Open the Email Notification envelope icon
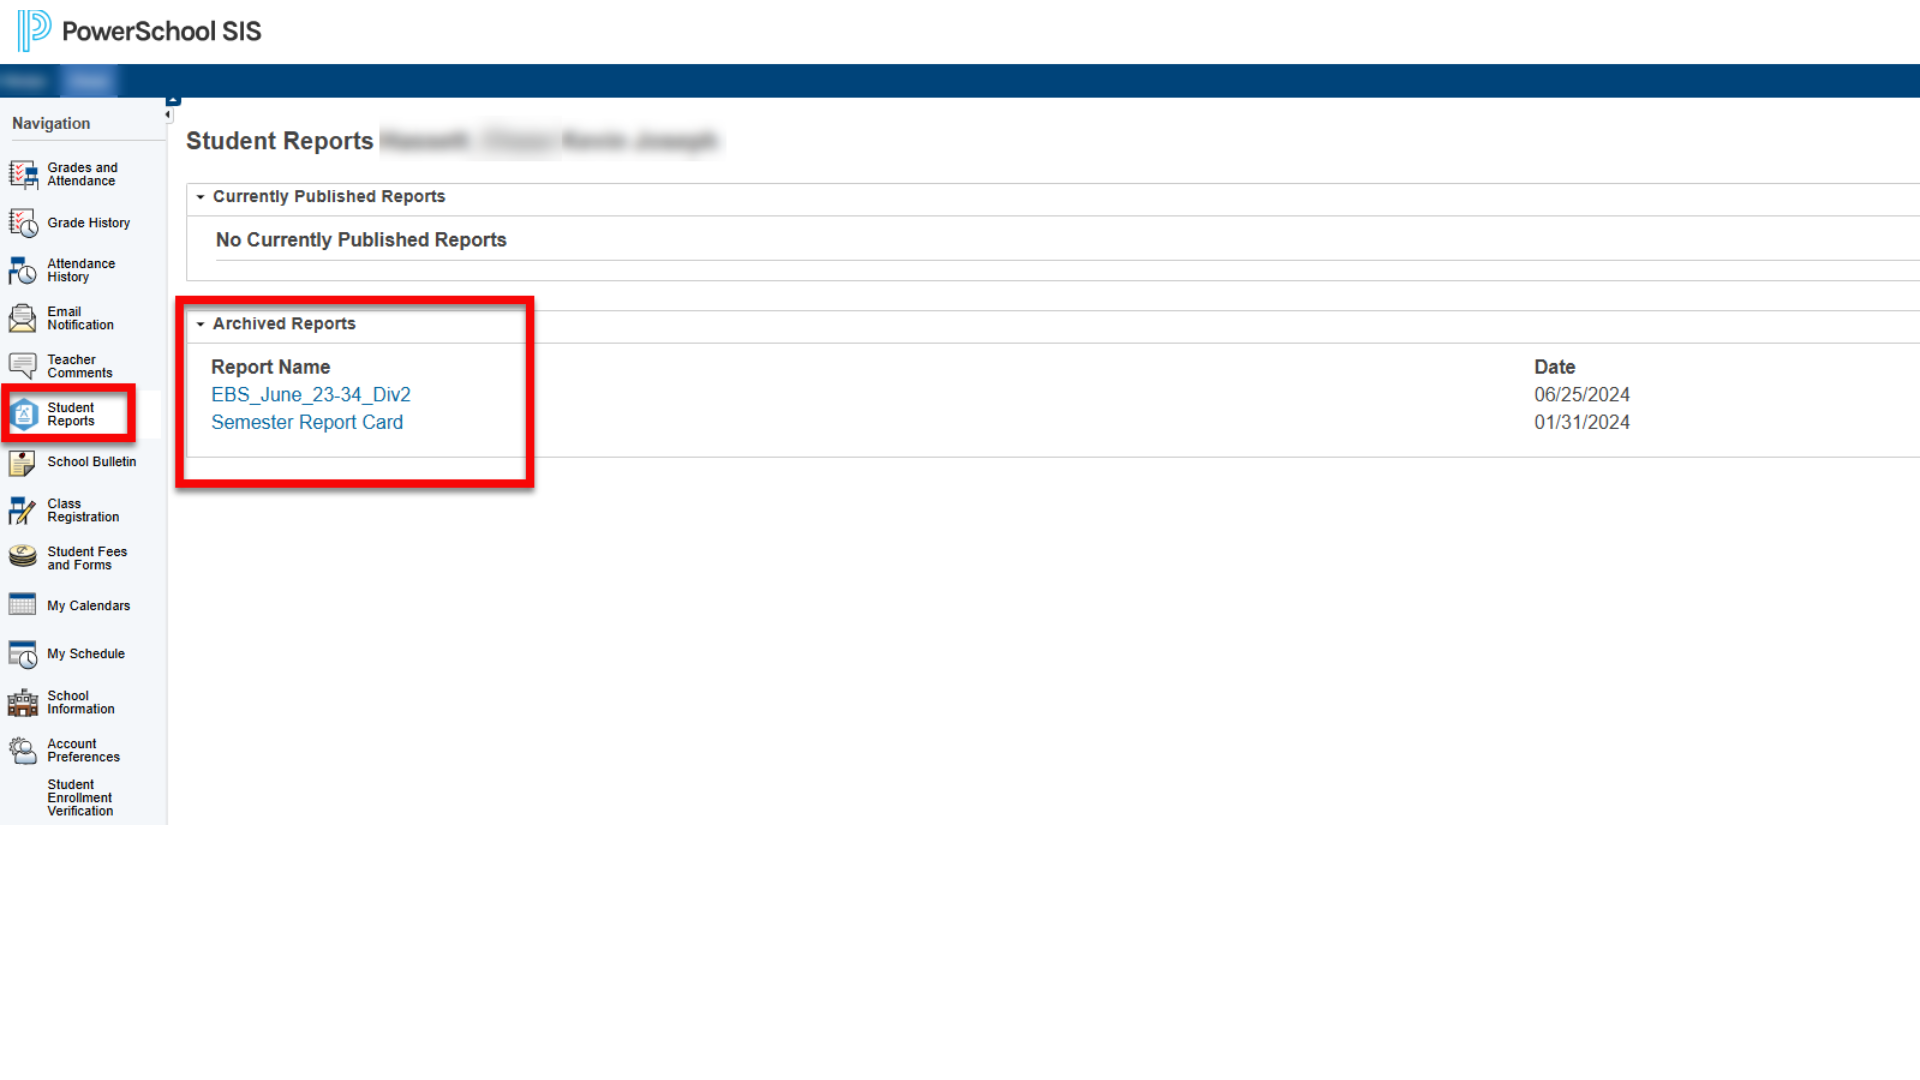The width and height of the screenshot is (1920, 1080). (23, 318)
